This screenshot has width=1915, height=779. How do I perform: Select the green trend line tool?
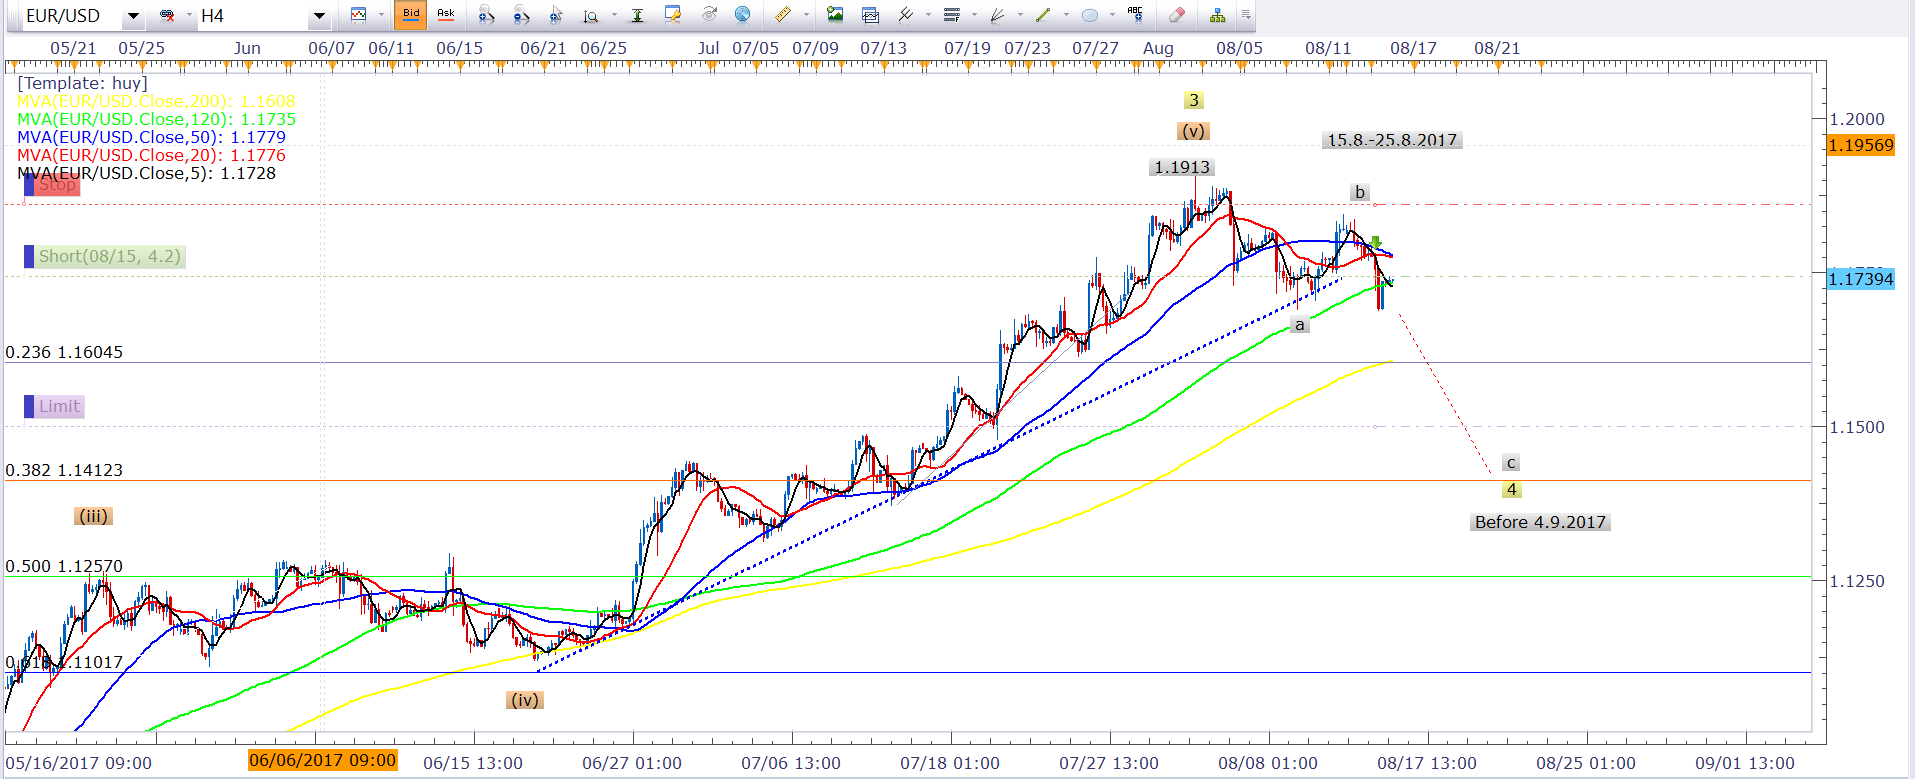click(1043, 15)
